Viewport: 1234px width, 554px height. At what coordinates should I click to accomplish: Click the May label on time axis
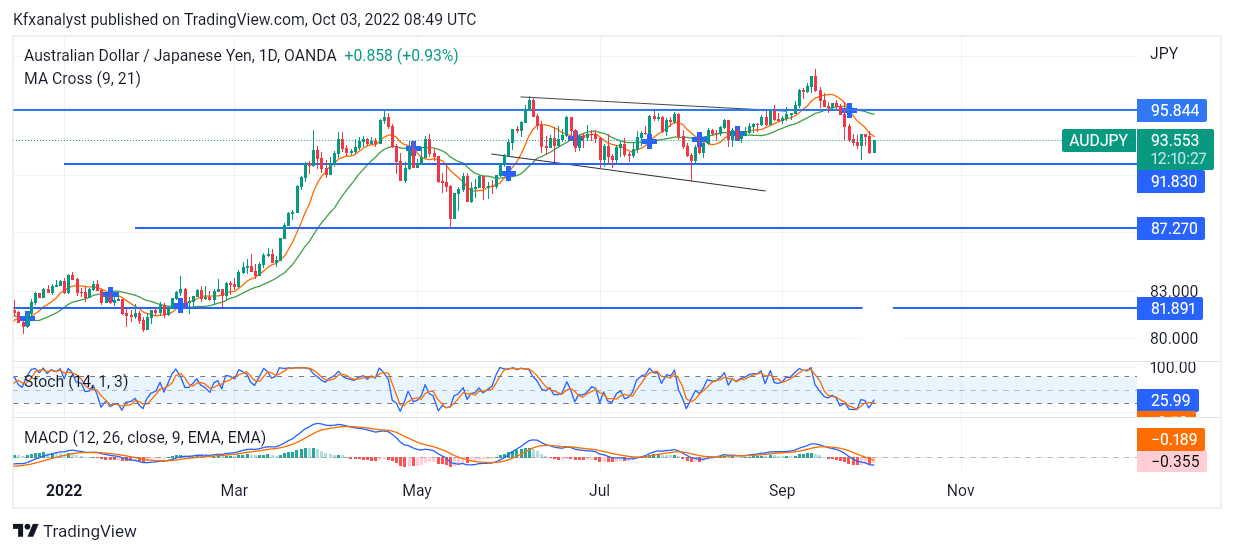click(417, 490)
